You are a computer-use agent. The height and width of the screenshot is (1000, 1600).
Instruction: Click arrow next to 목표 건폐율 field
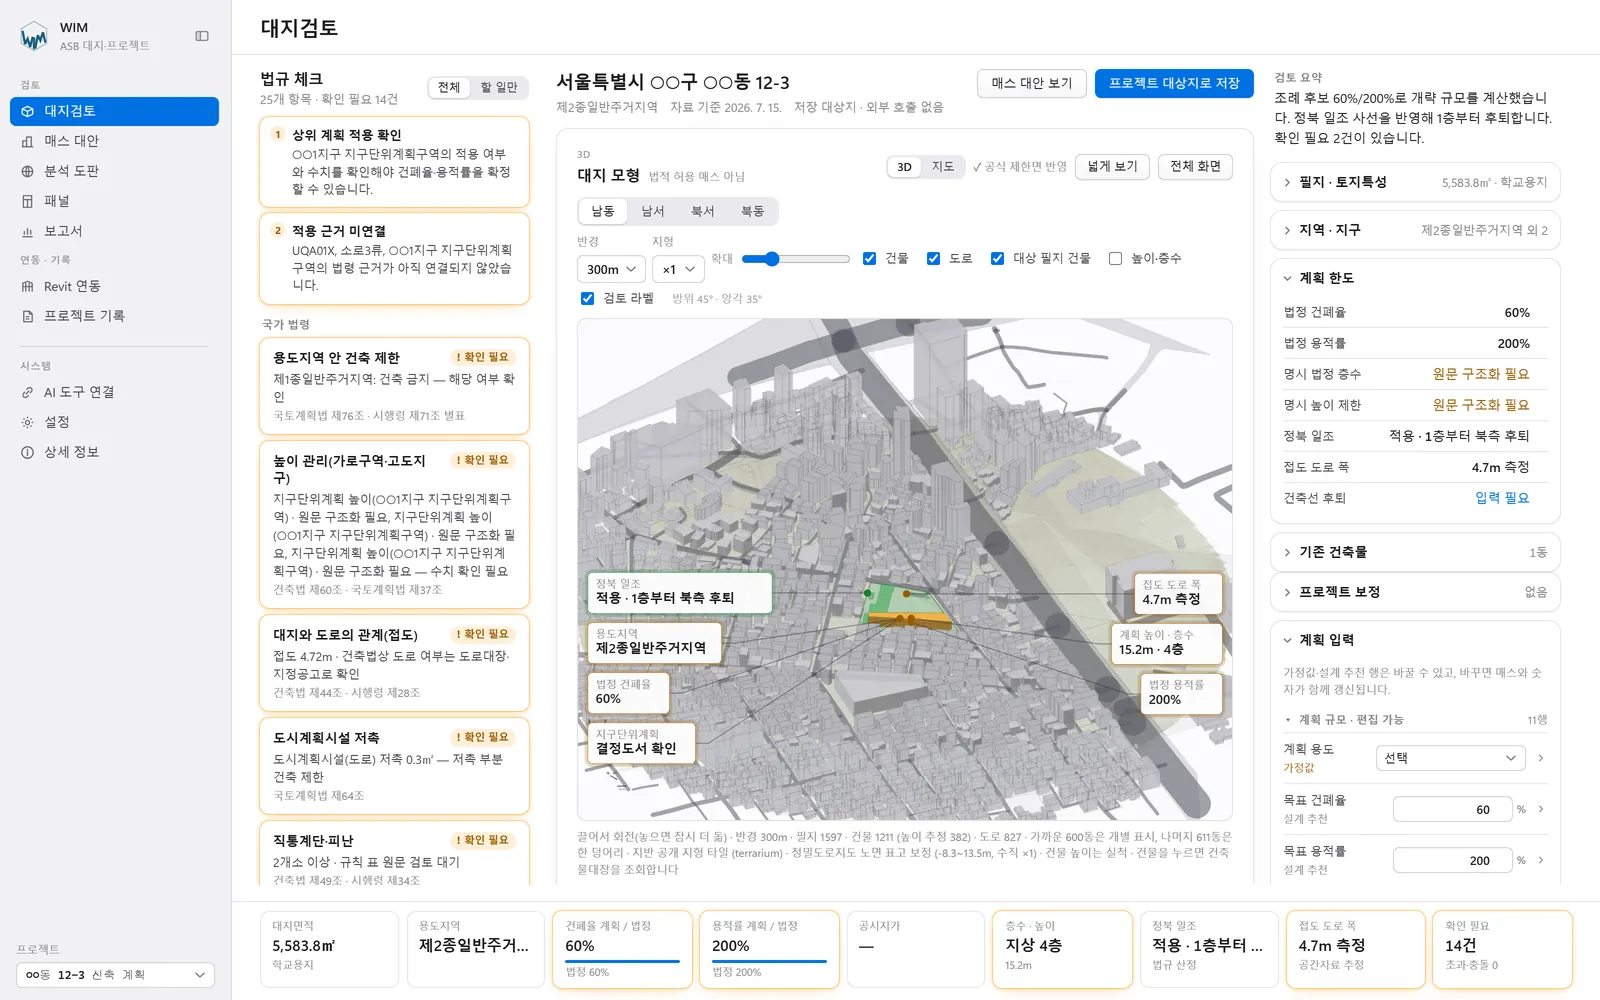point(1541,809)
